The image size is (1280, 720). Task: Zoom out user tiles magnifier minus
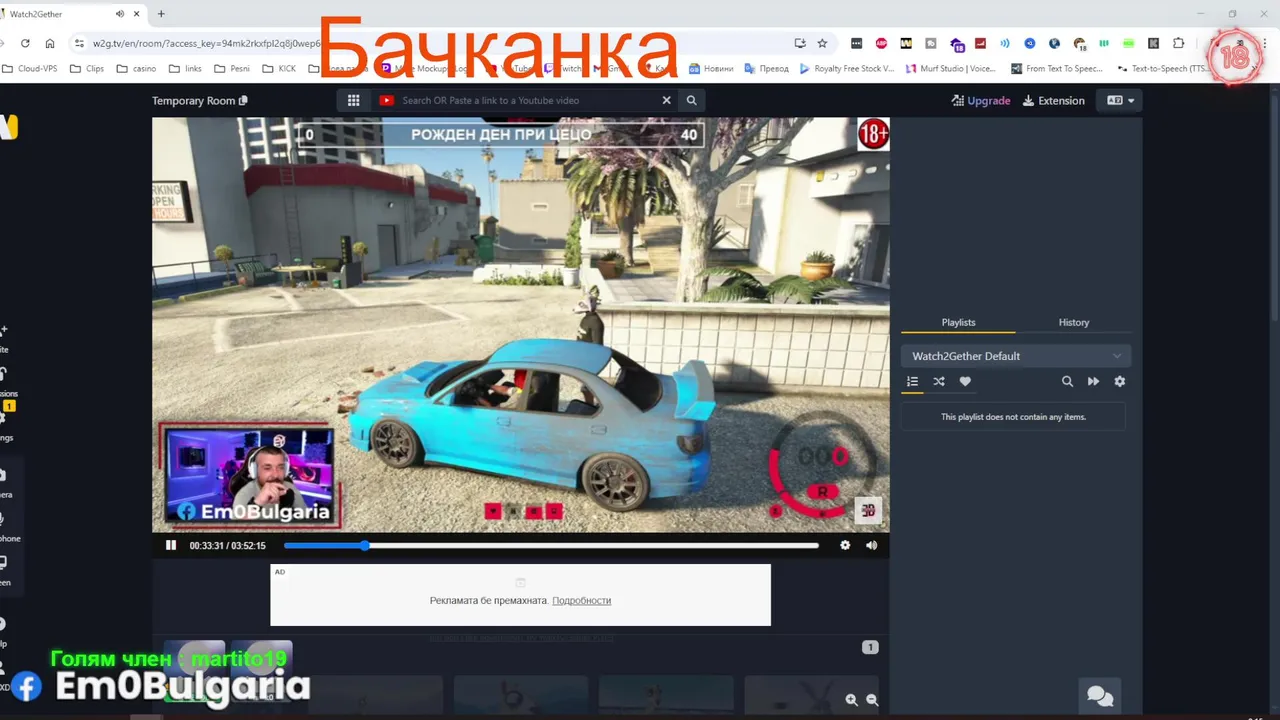pos(872,701)
